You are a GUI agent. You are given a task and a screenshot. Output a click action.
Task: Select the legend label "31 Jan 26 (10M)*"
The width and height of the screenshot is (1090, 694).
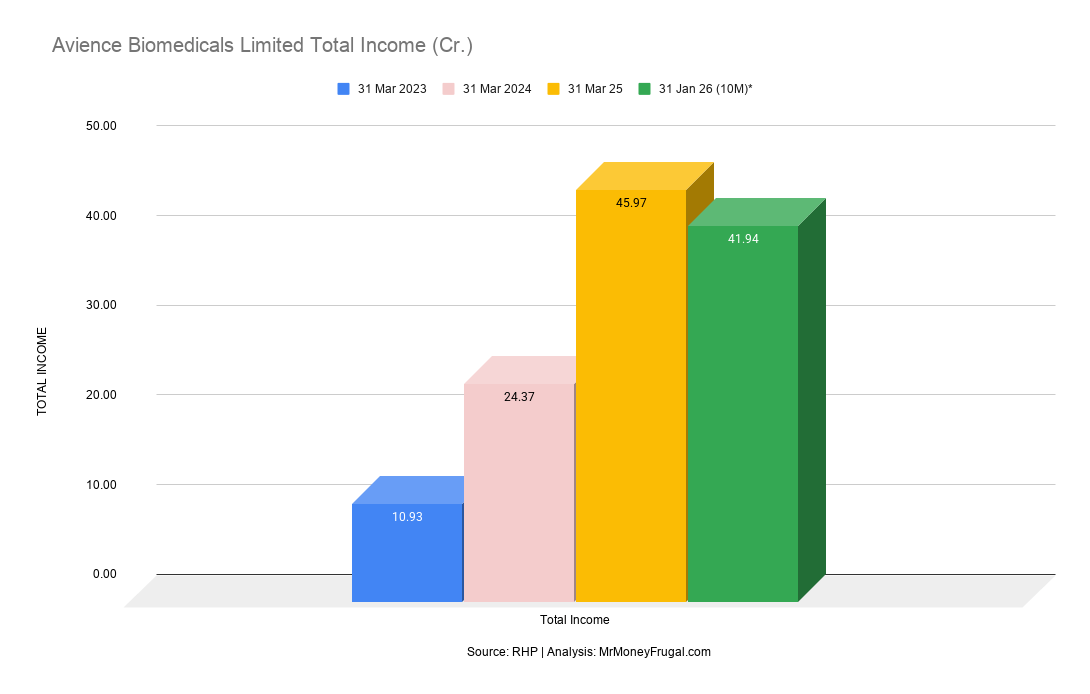click(x=706, y=89)
